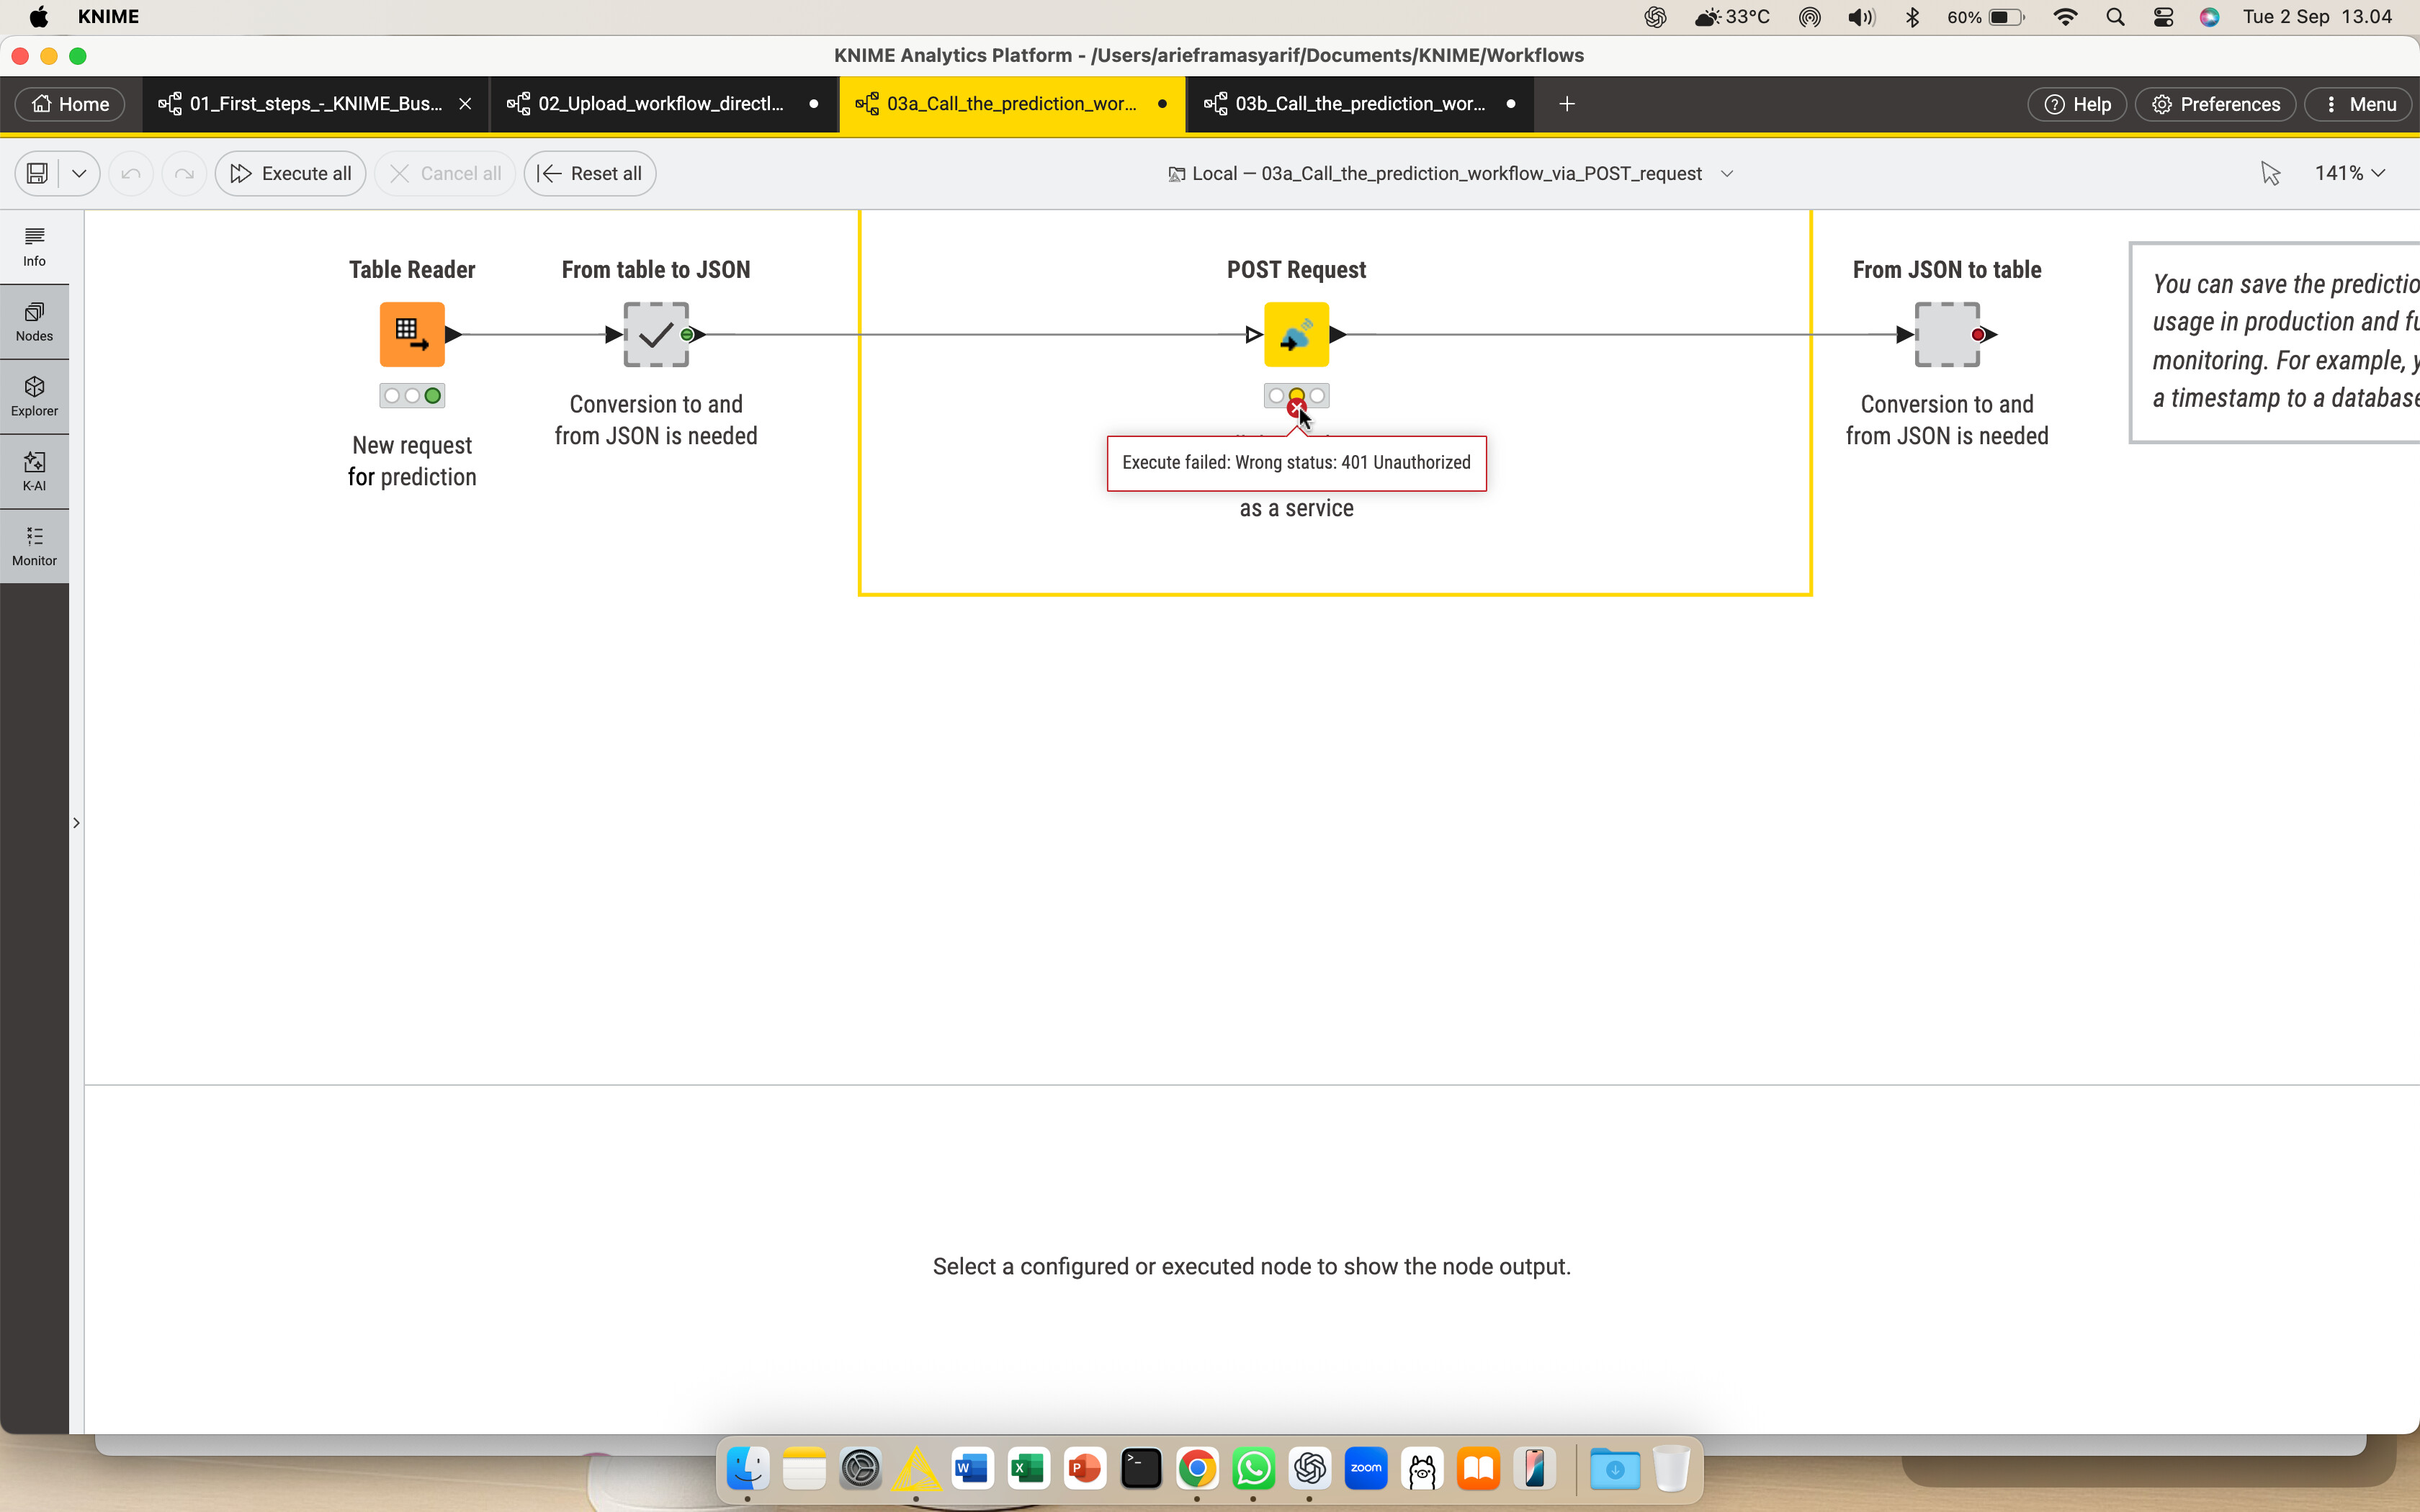The width and height of the screenshot is (2420, 1512).
Task: Open the Info sidebar panel
Action: click(x=34, y=246)
